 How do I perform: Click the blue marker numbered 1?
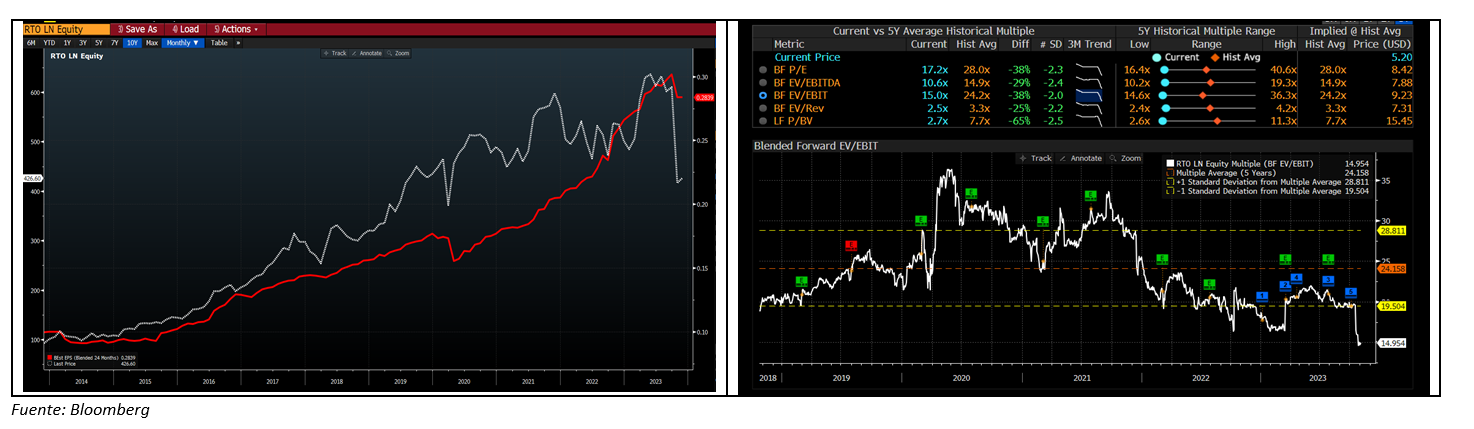coord(1262,295)
